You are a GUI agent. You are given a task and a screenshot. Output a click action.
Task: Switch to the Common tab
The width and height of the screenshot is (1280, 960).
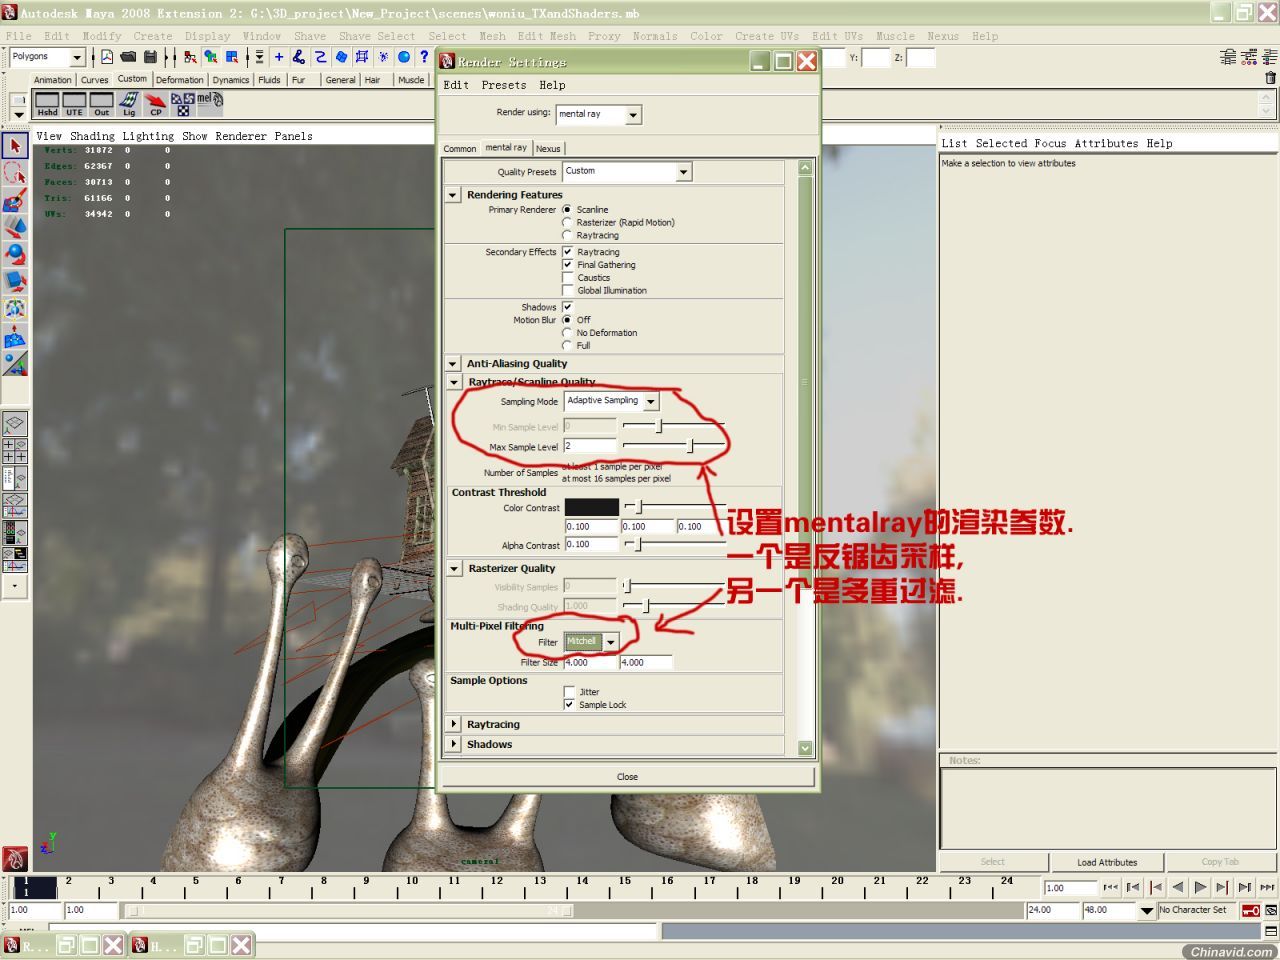pyautogui.click(x=460, y=148)
